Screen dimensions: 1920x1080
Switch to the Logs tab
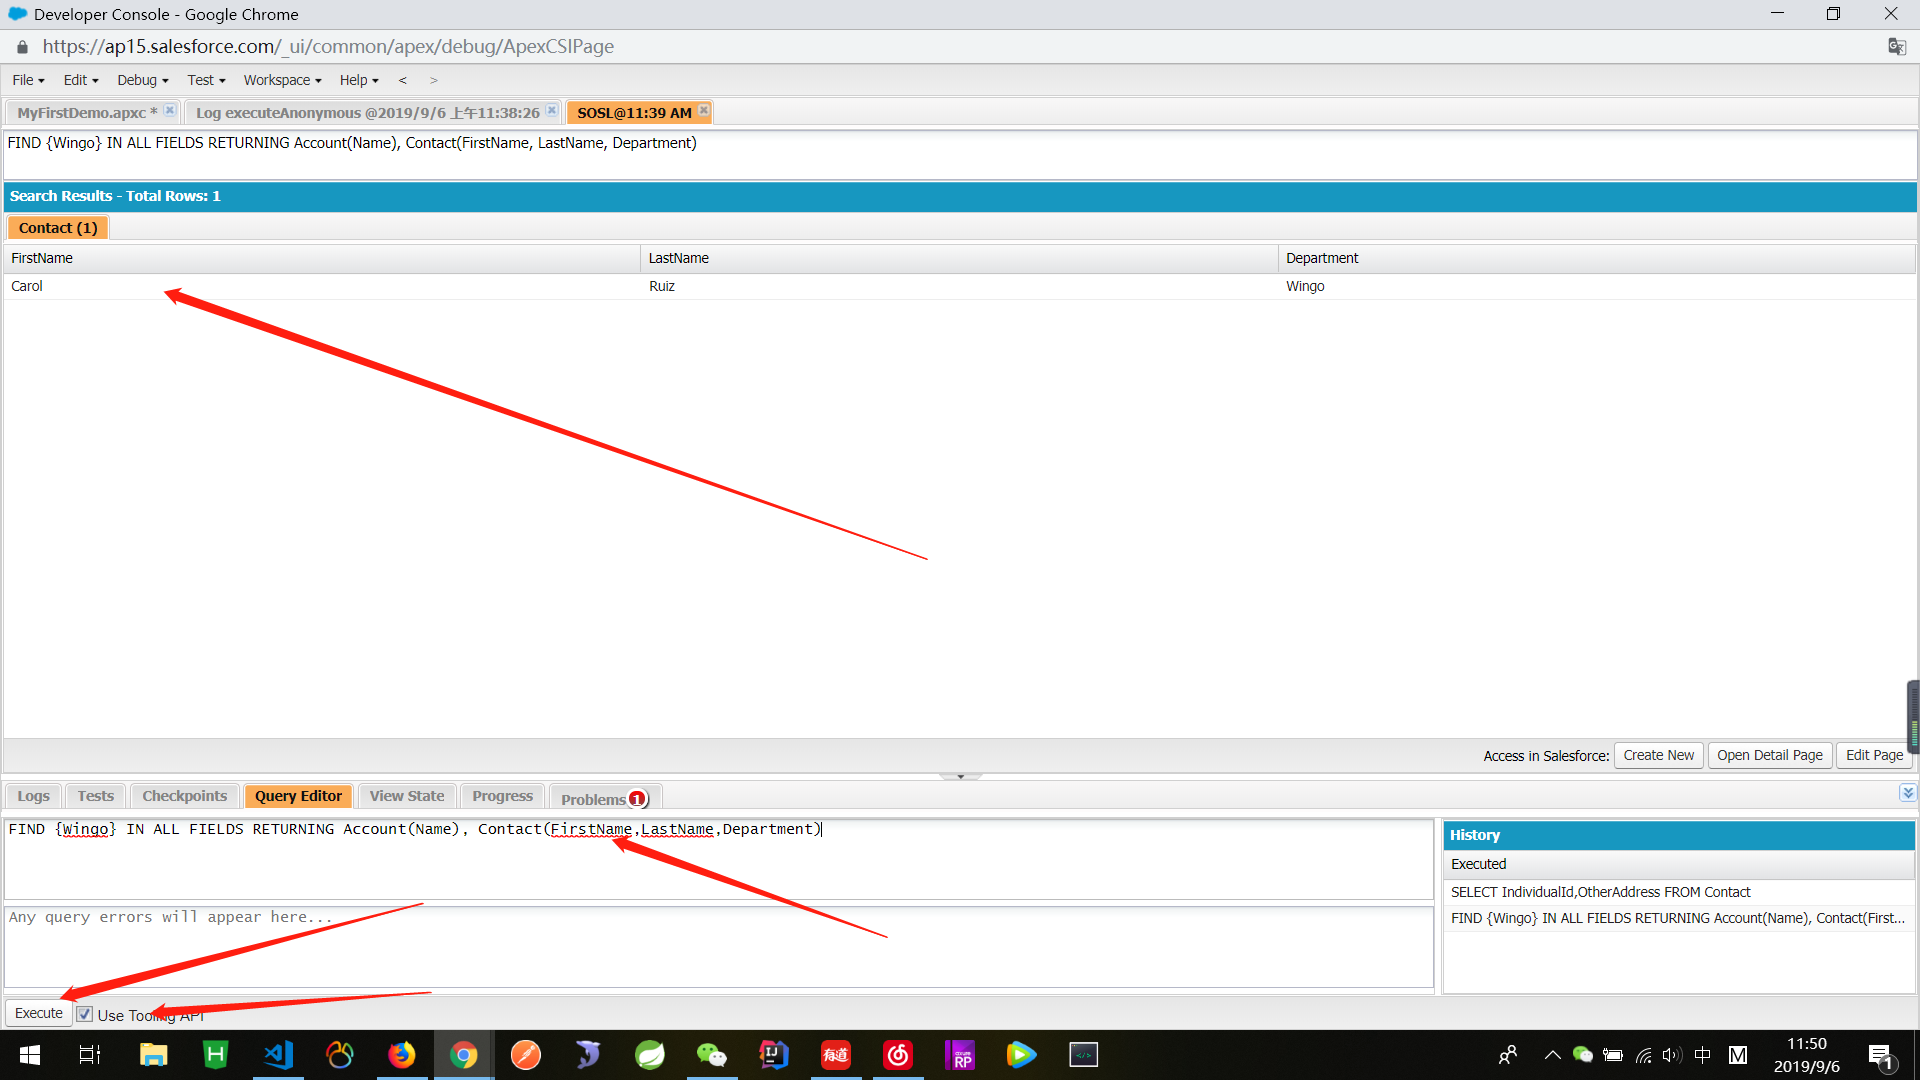pos(33,795)
